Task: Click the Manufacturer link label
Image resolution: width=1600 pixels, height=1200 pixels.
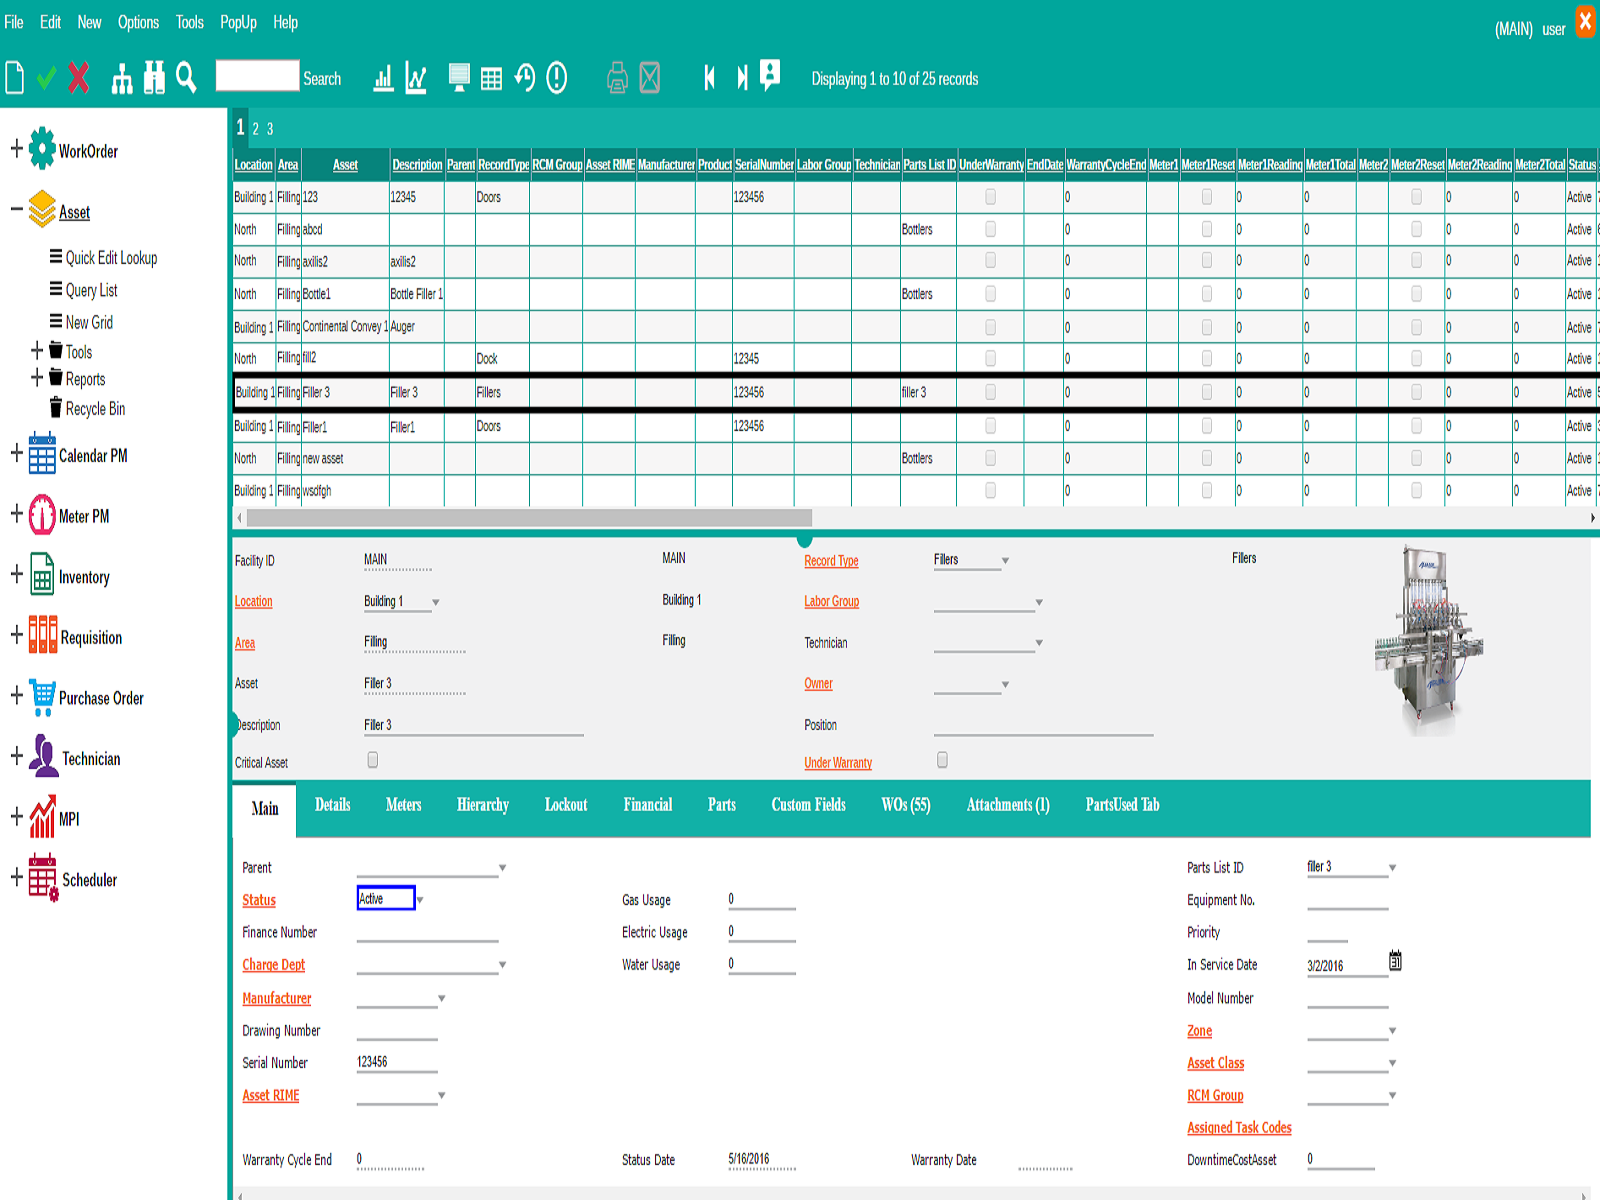Action: pyautogui.click(x=276, y=998)
